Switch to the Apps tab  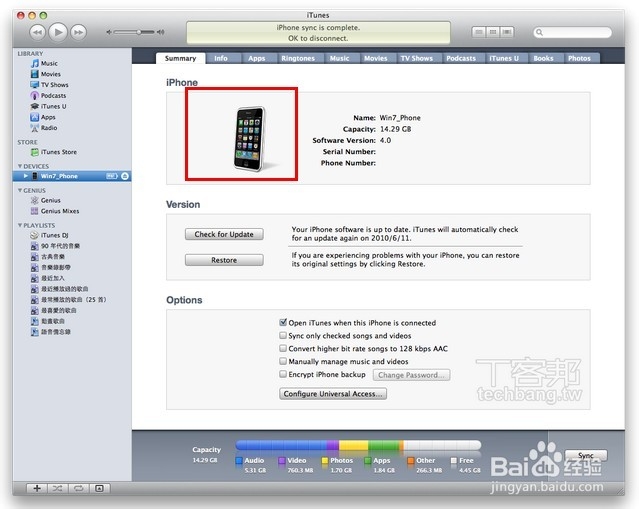[257, 58]
